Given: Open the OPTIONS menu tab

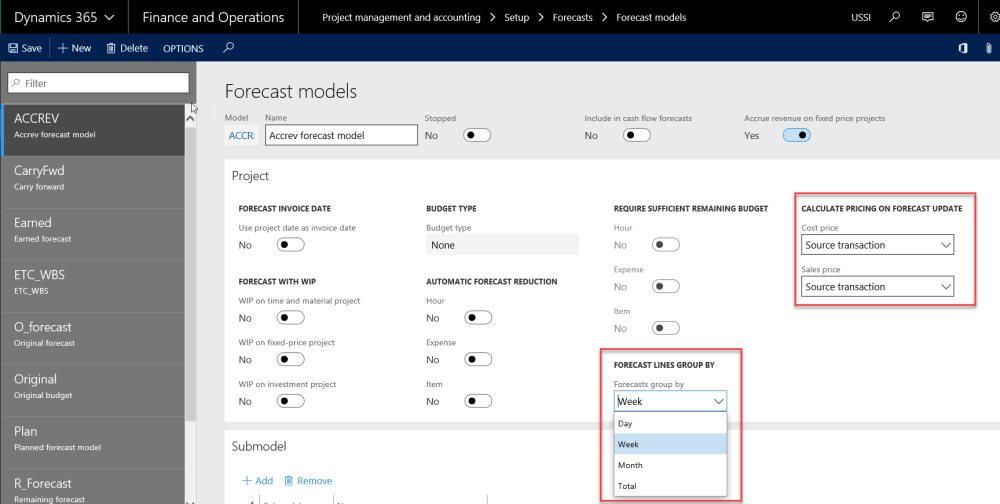Looking at the screenshot, I should pos(183,48).
